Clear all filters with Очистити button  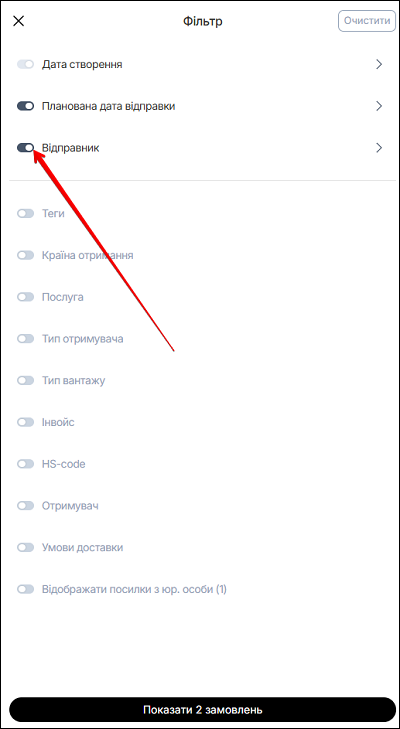(367, 21)
